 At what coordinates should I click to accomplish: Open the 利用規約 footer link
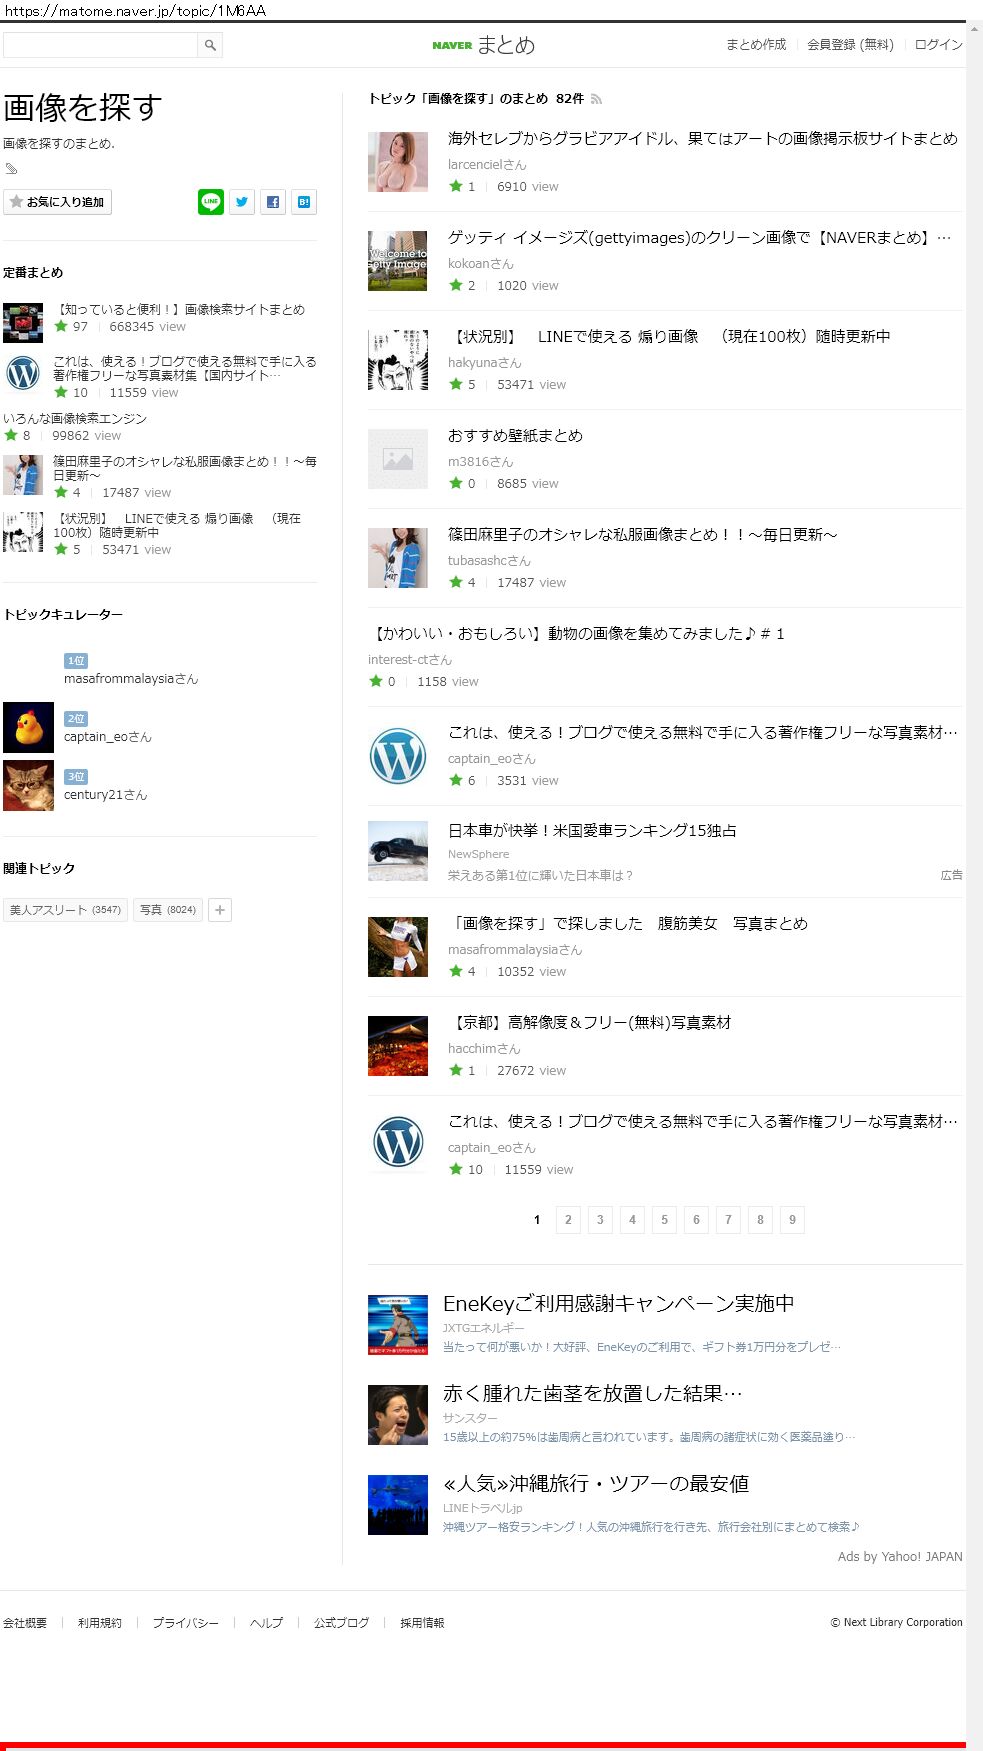[x=100, y=1623]
